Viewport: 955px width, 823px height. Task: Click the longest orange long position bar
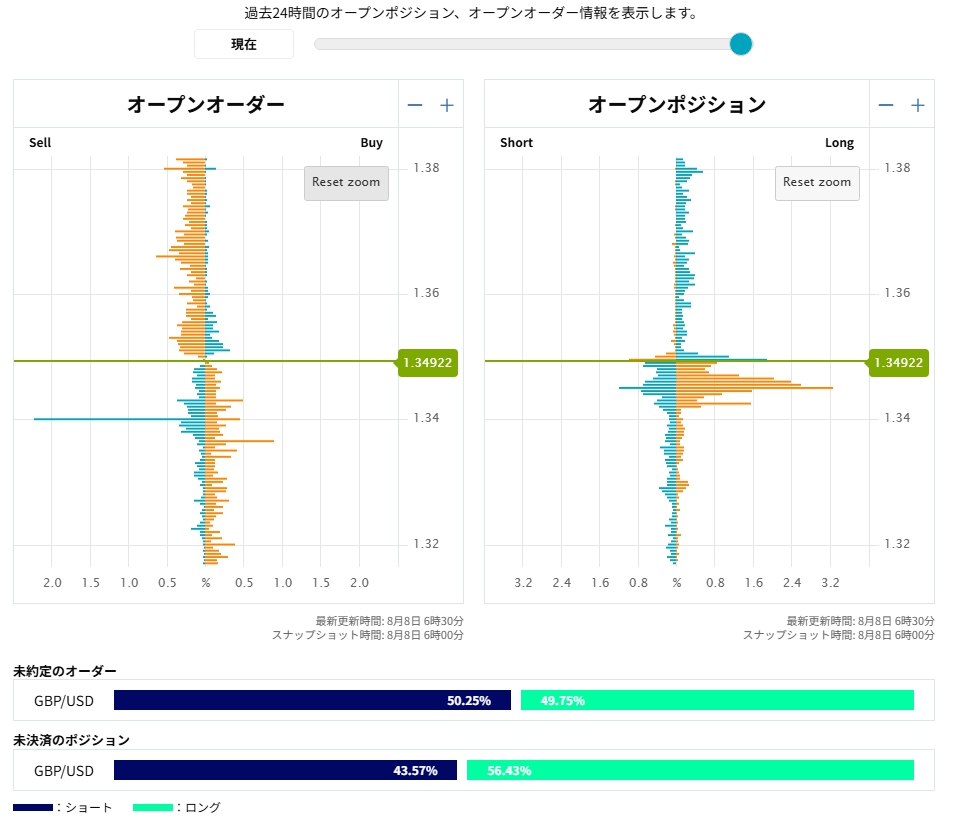[754, 387]
